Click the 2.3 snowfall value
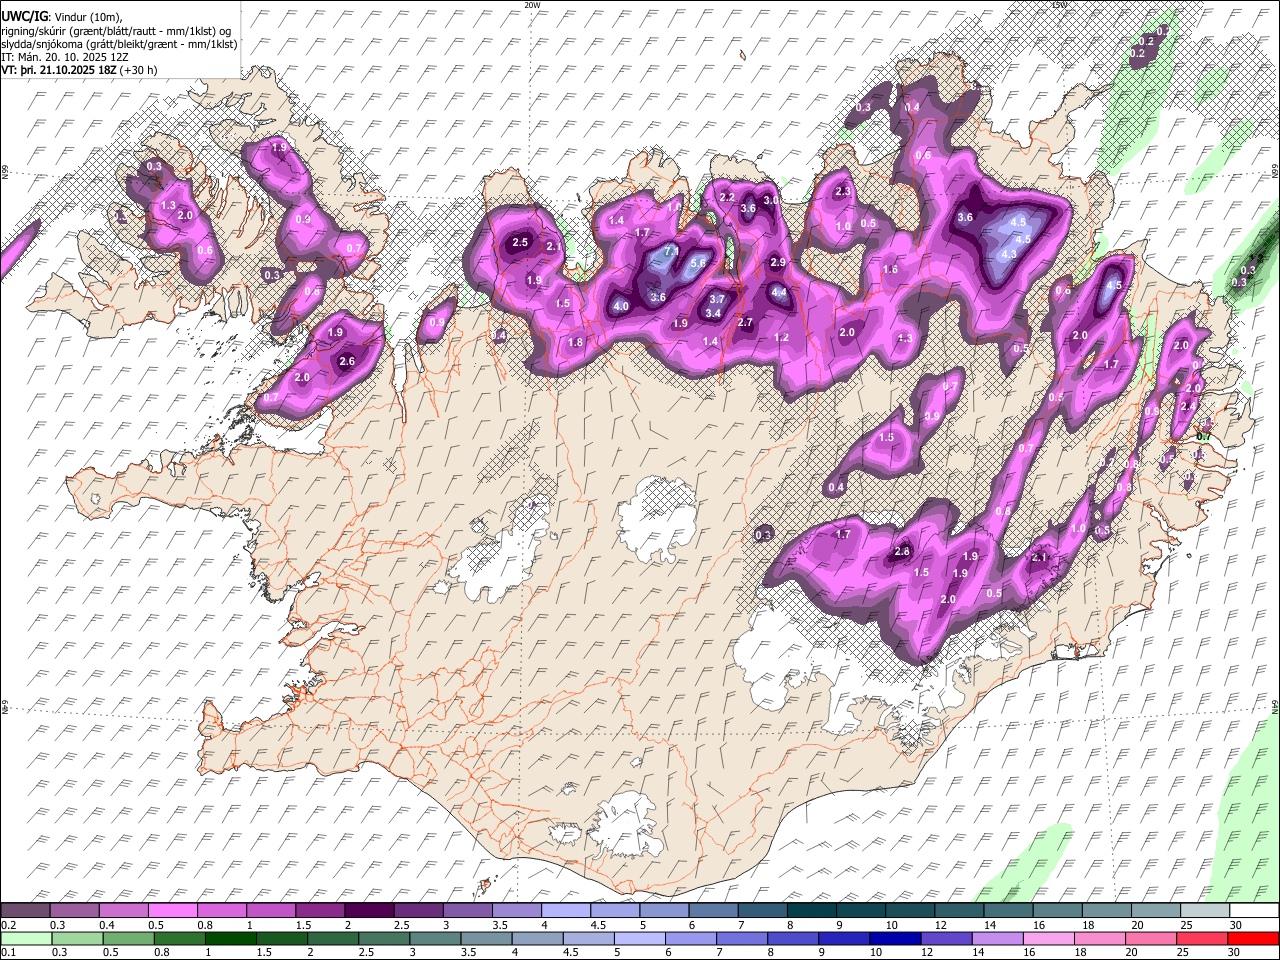This screenshot has width=1280, height=960. [843, 192]
